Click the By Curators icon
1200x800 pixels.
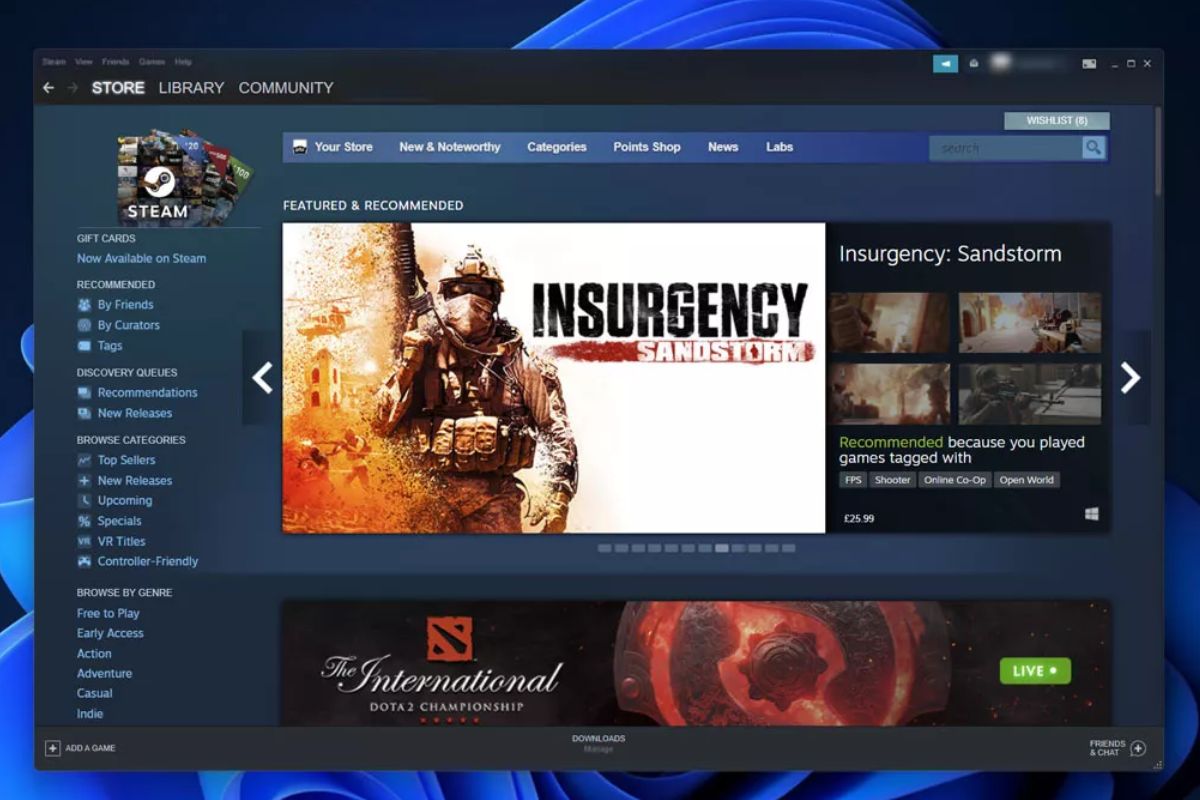click(x=84, y=325)
